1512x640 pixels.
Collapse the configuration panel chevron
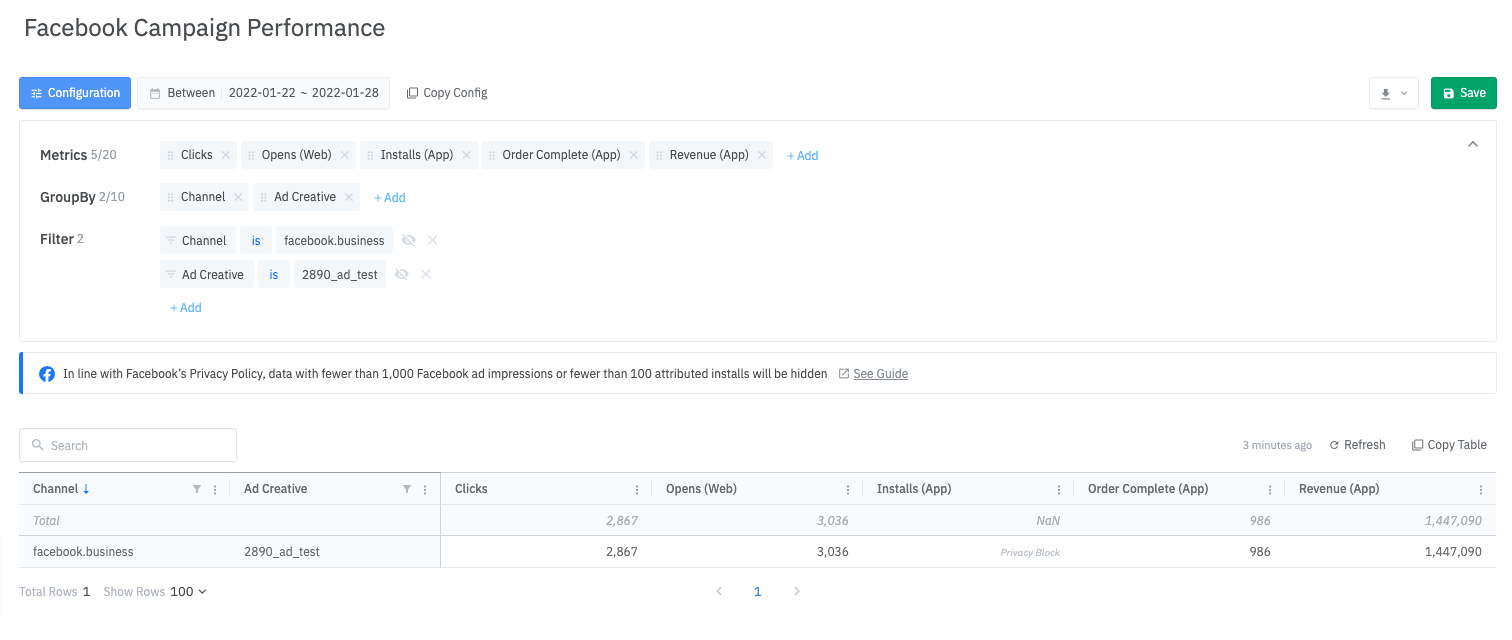[1472, 144]
